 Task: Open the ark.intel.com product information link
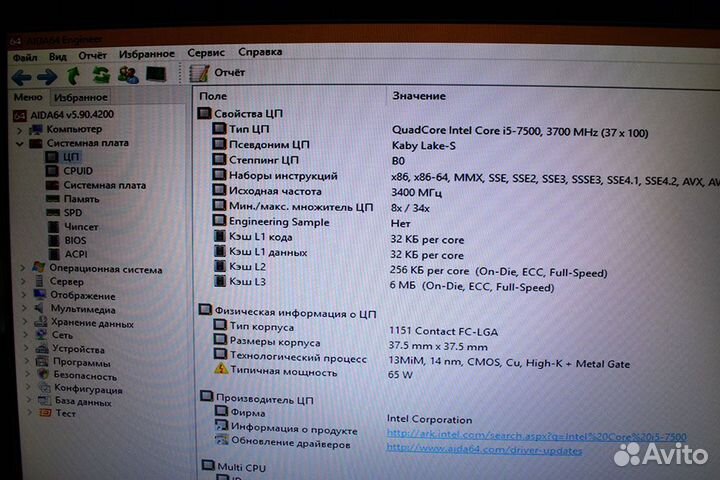[536, 435]
